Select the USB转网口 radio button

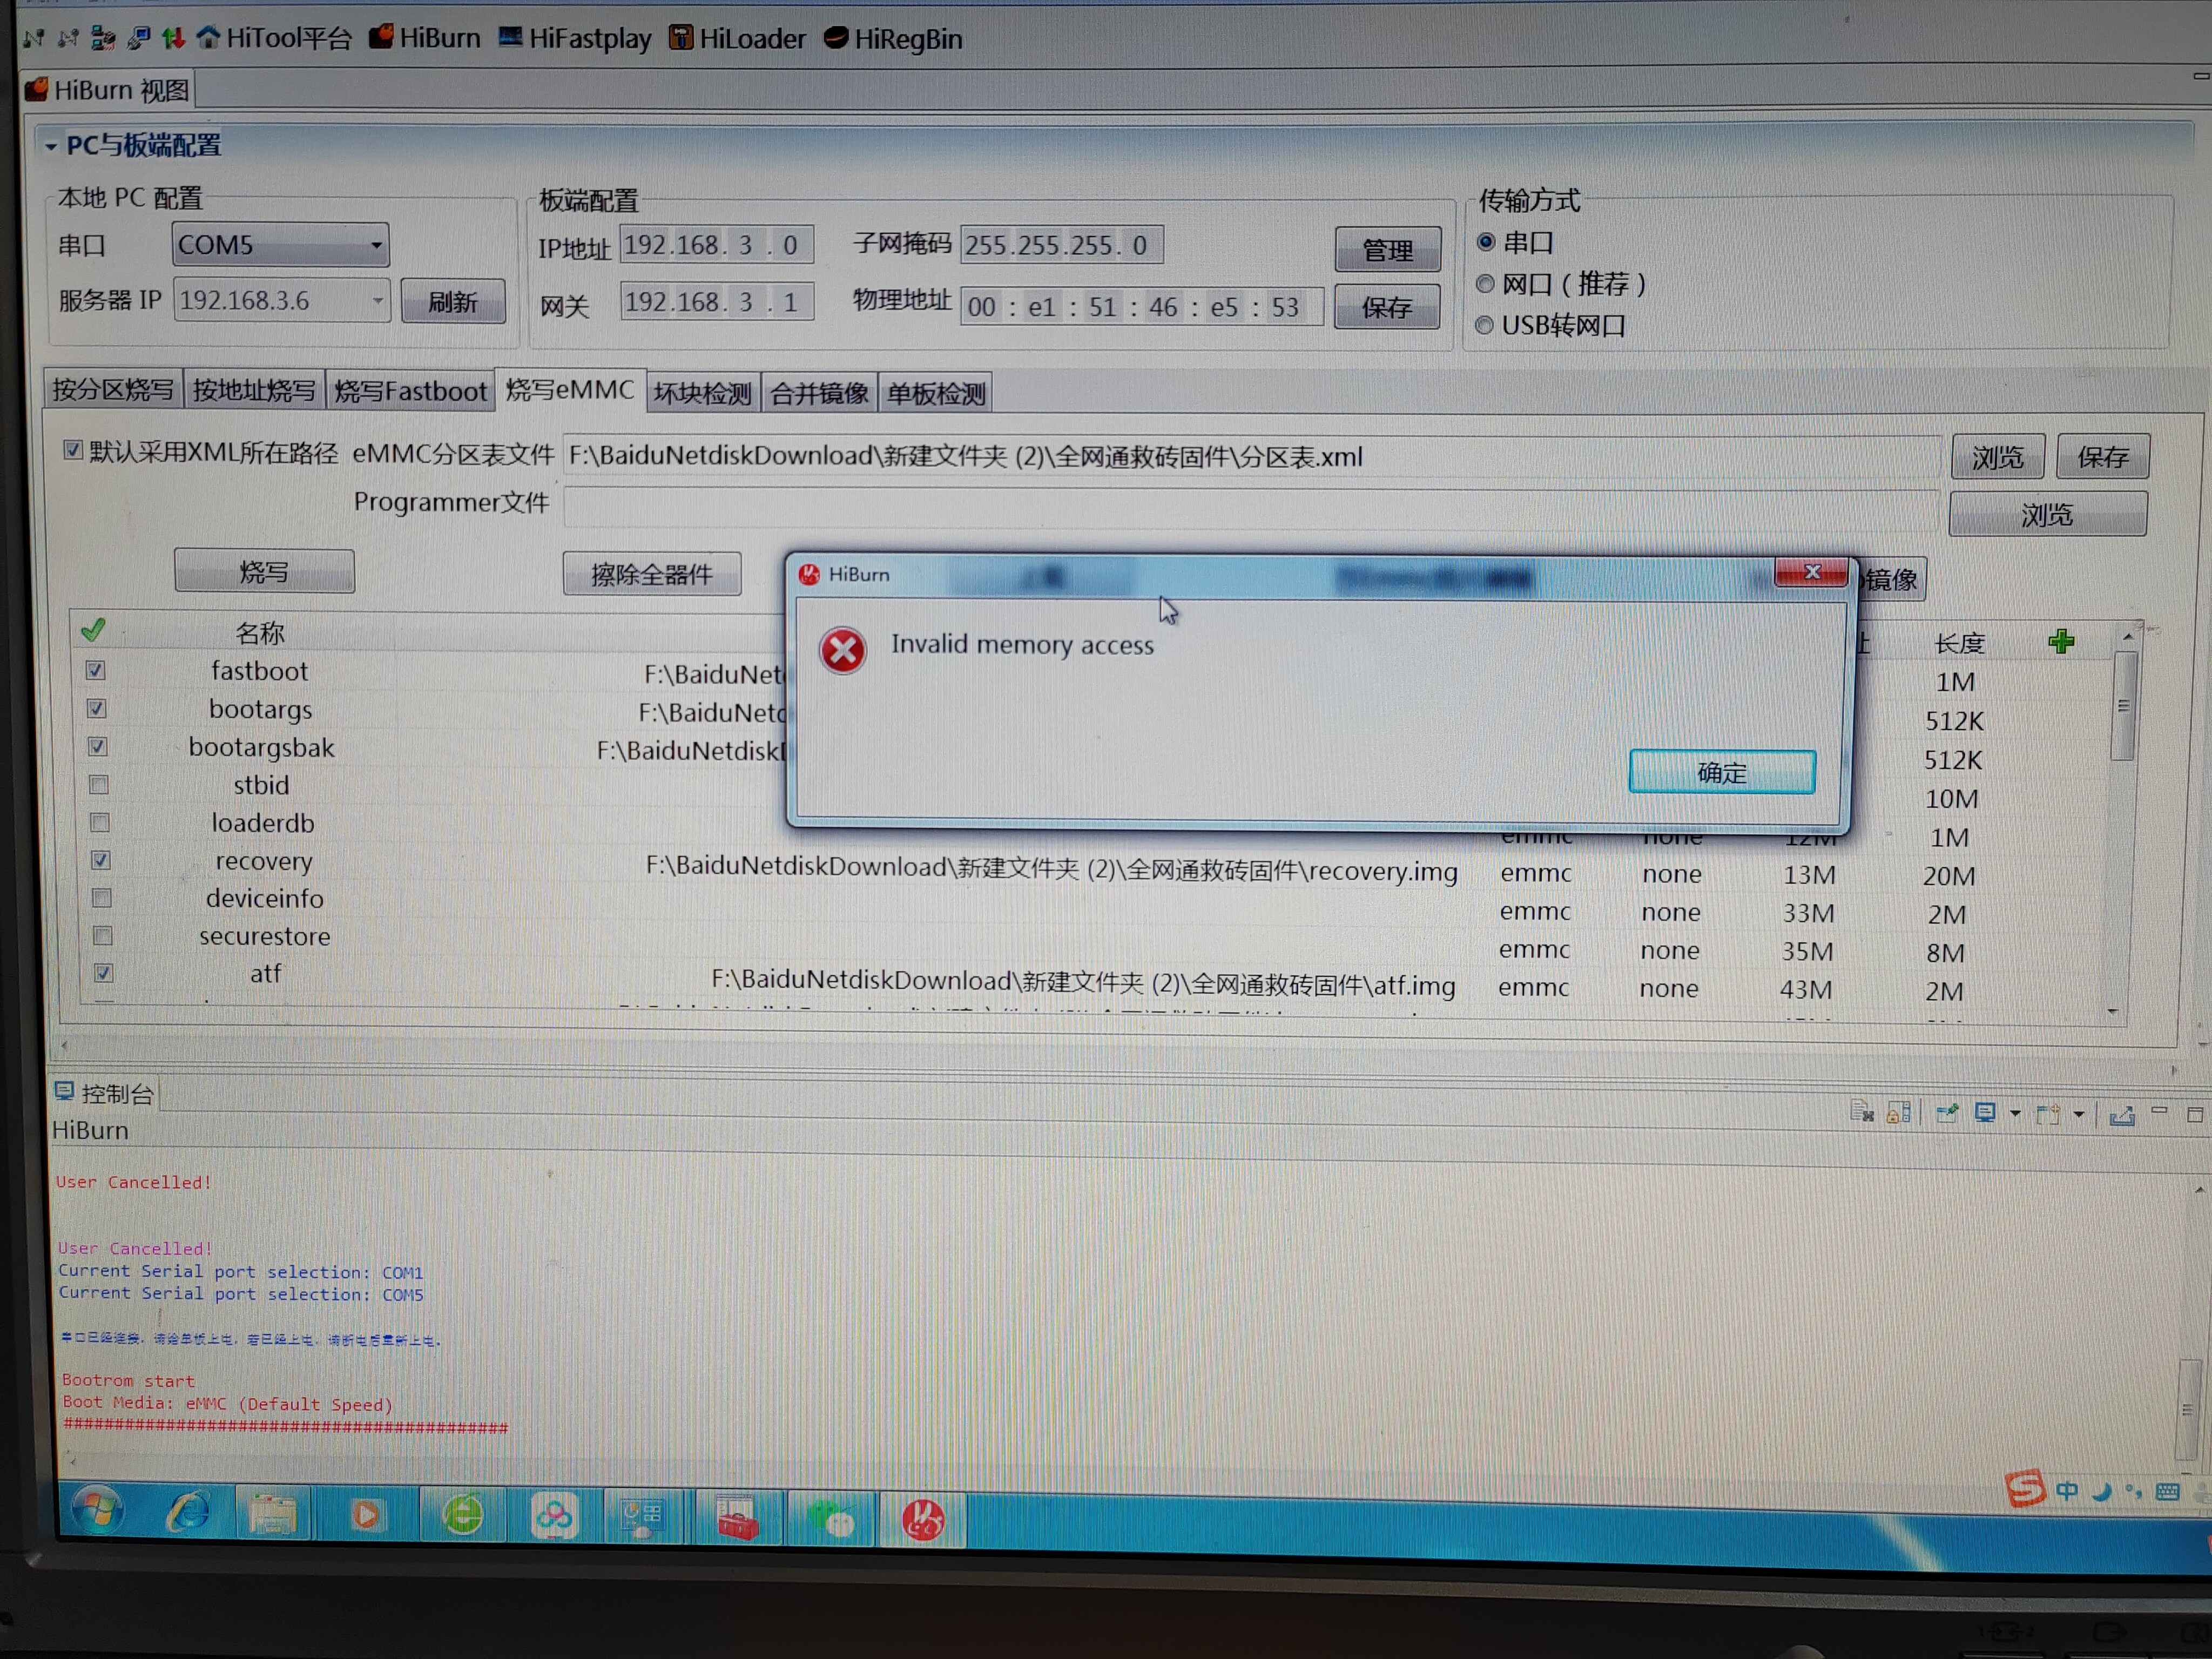[x=1484, y=325]
